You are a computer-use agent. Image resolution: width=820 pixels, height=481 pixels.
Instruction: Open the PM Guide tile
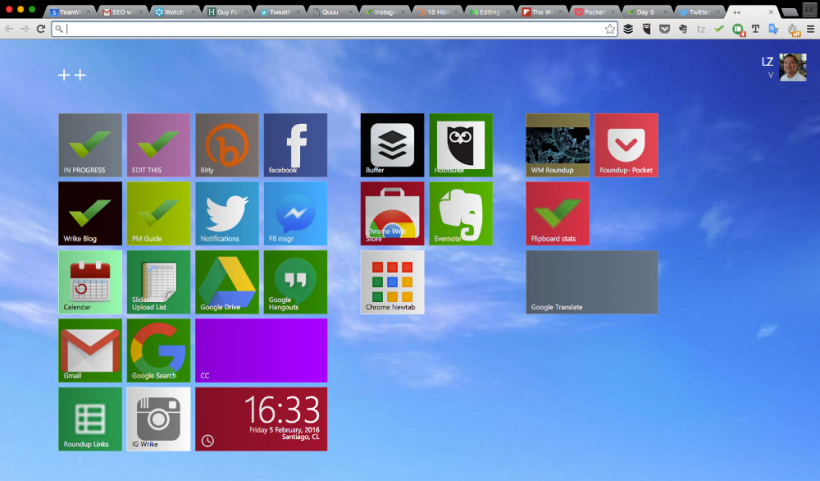pyautogui.click(x=158, y=213)
